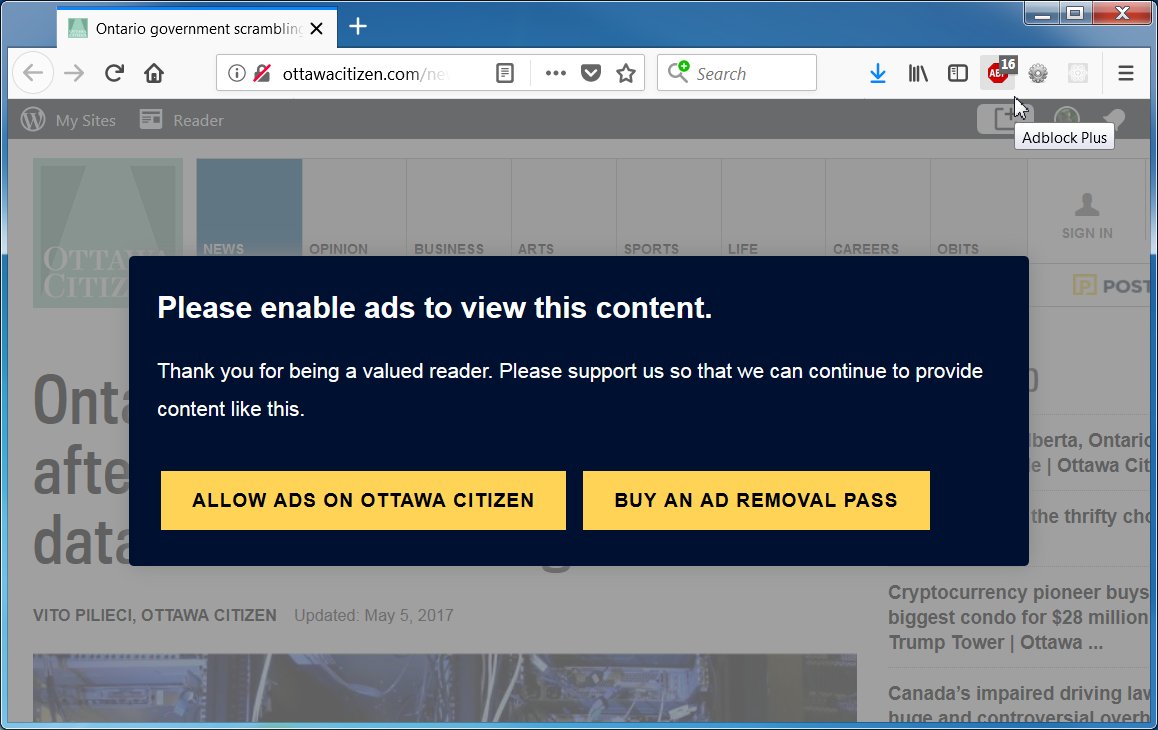Open a new browser tab
1158x730 pixels.
click(x=357, y=27)
